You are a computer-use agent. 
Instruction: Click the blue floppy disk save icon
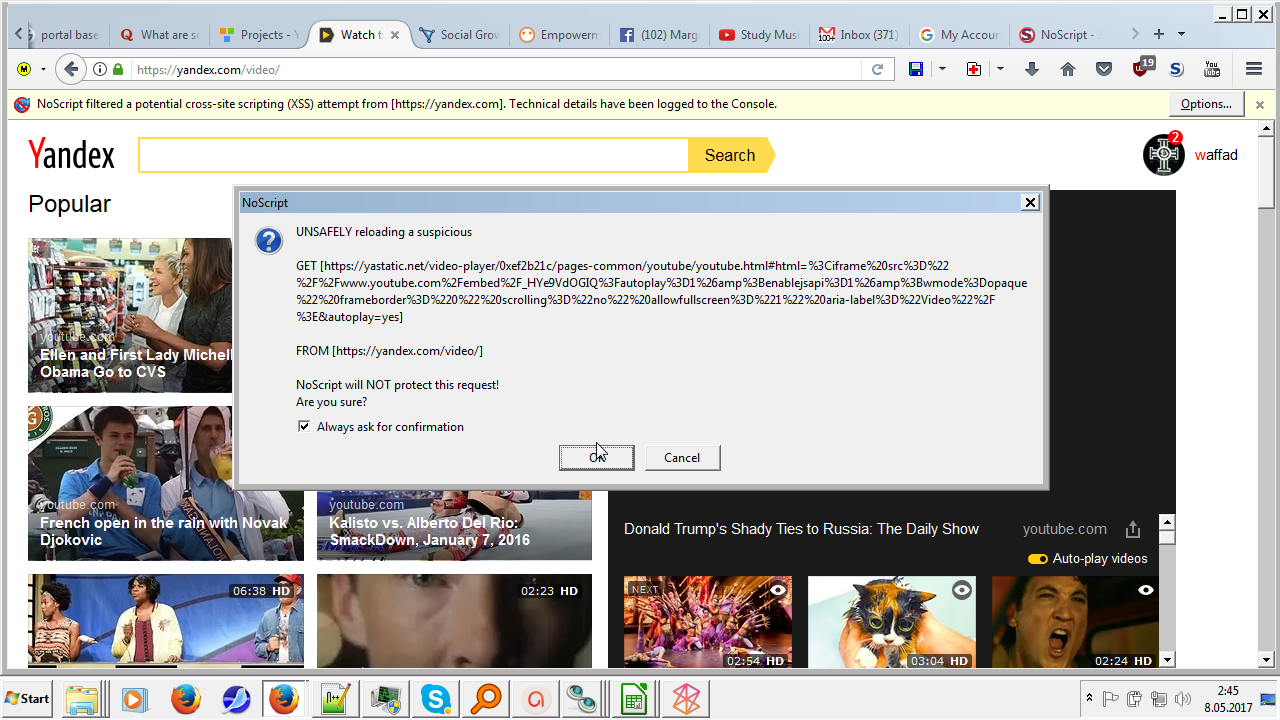(915, 69)
